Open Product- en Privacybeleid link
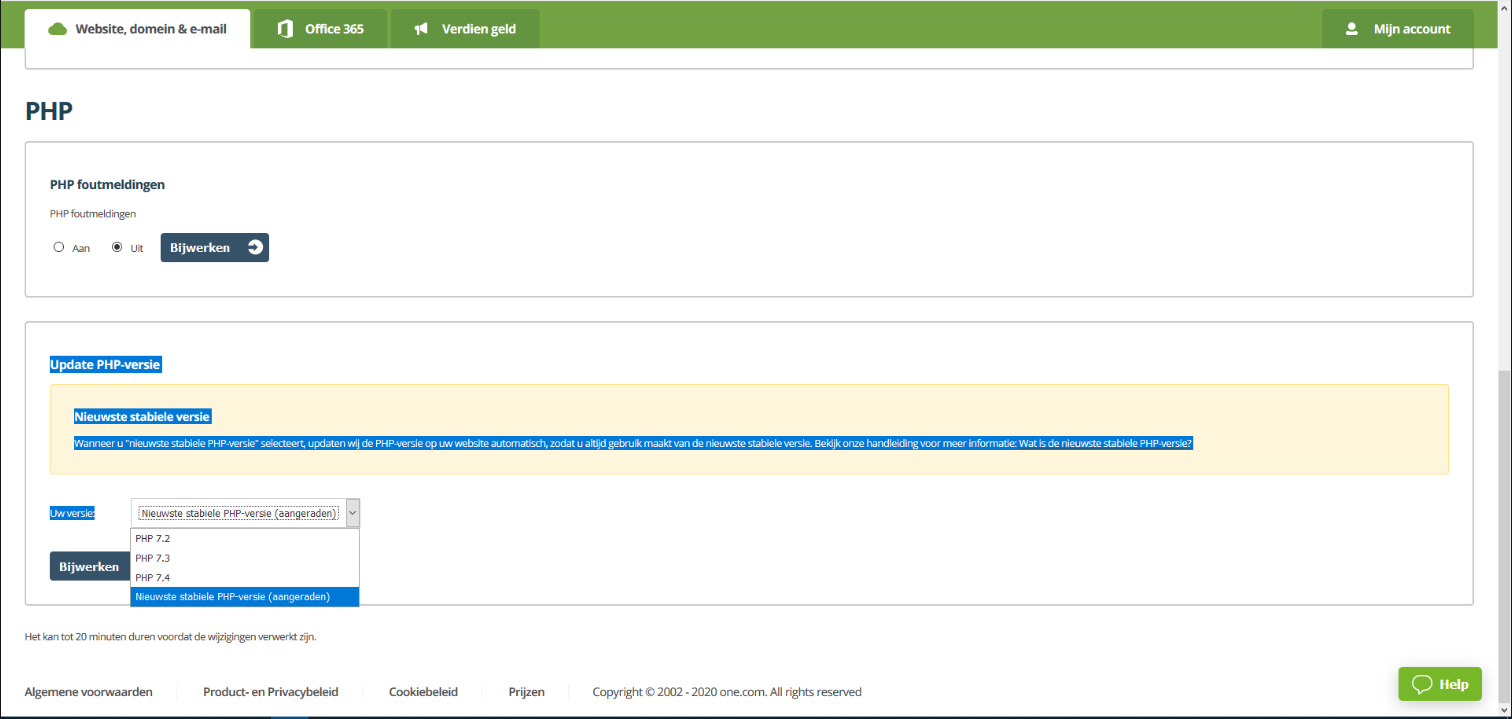 click(270, 692)
